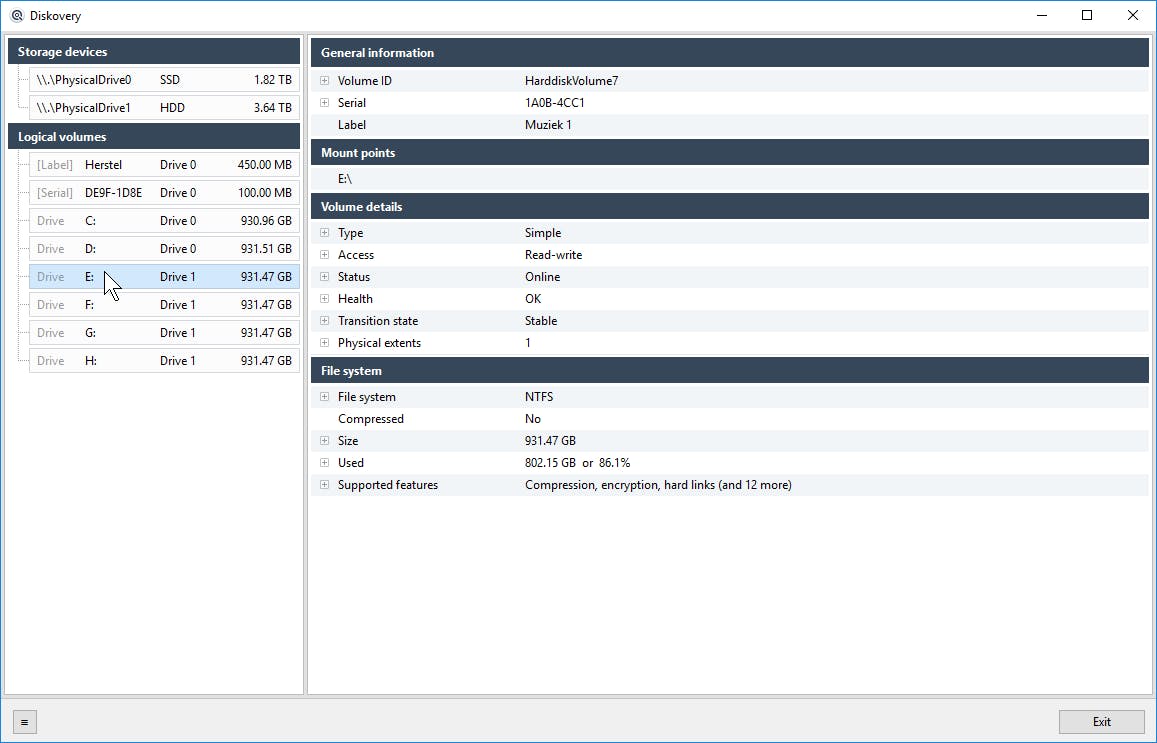Click the Compressed row label
This screenshot has width=1157, height=743.
(x=370, y=419)
